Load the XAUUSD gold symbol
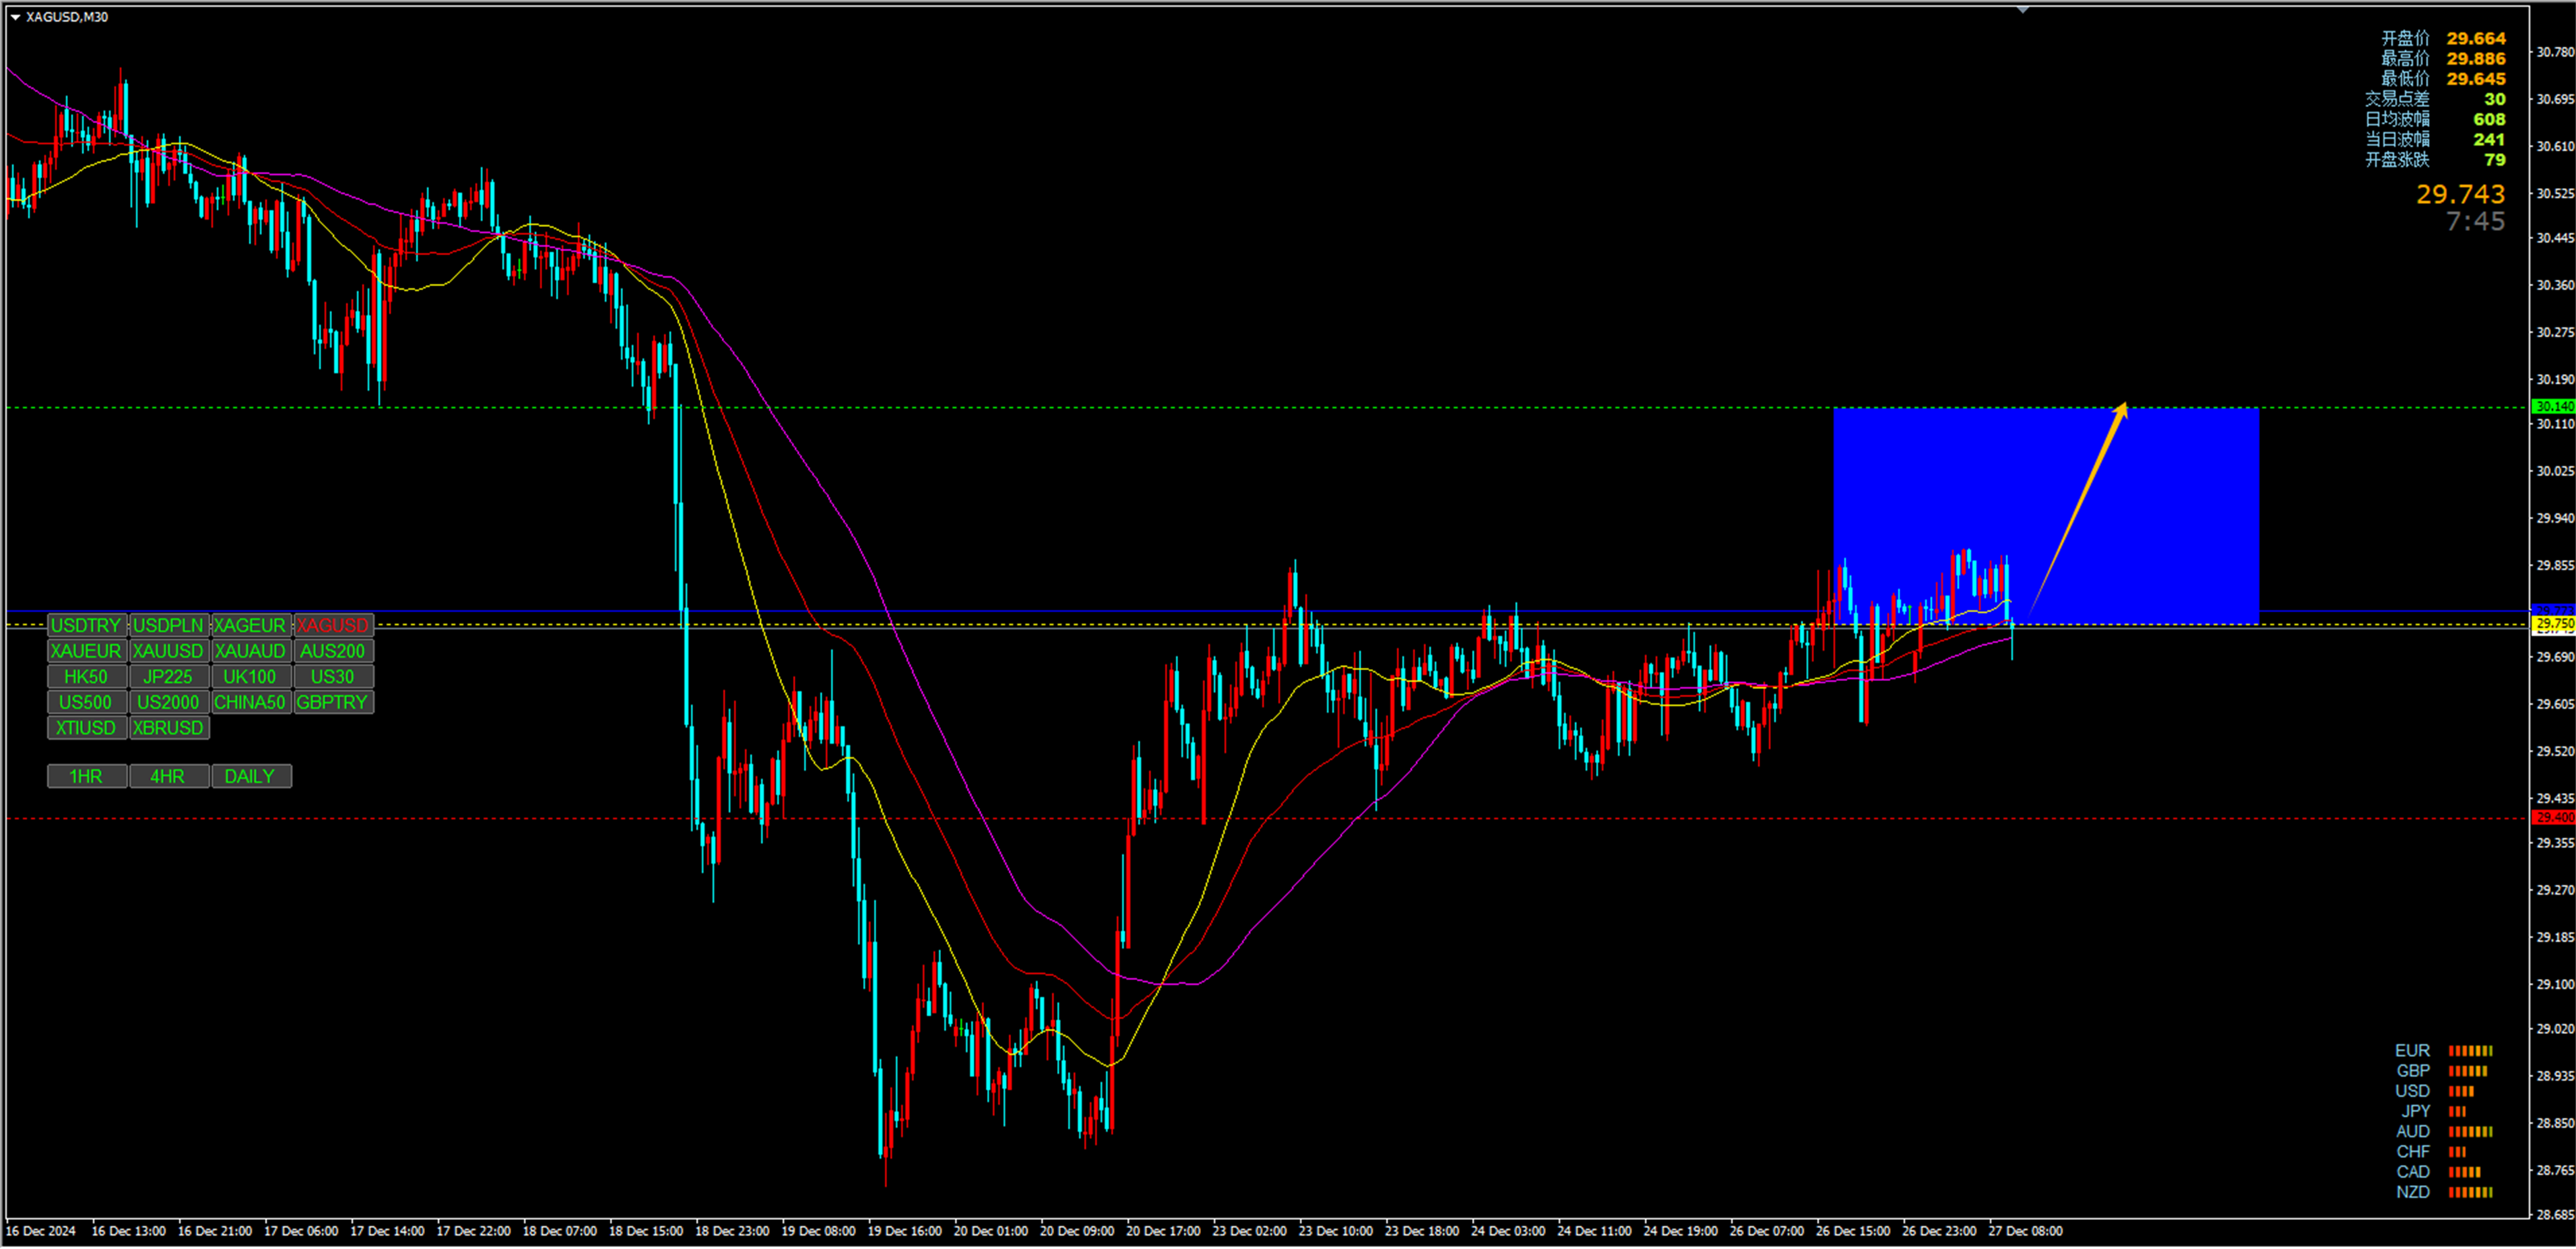 (169, 652)
